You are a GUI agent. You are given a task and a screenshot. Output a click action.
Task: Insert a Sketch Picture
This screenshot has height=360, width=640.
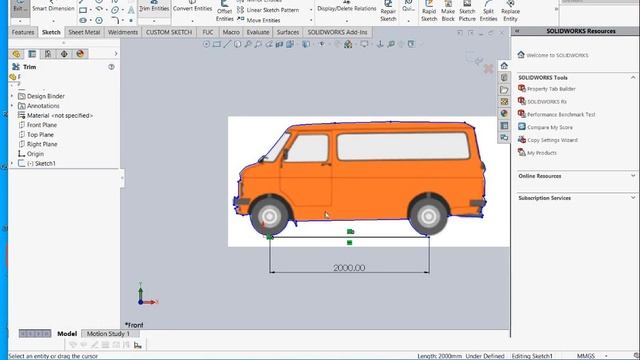pos(467,11)
